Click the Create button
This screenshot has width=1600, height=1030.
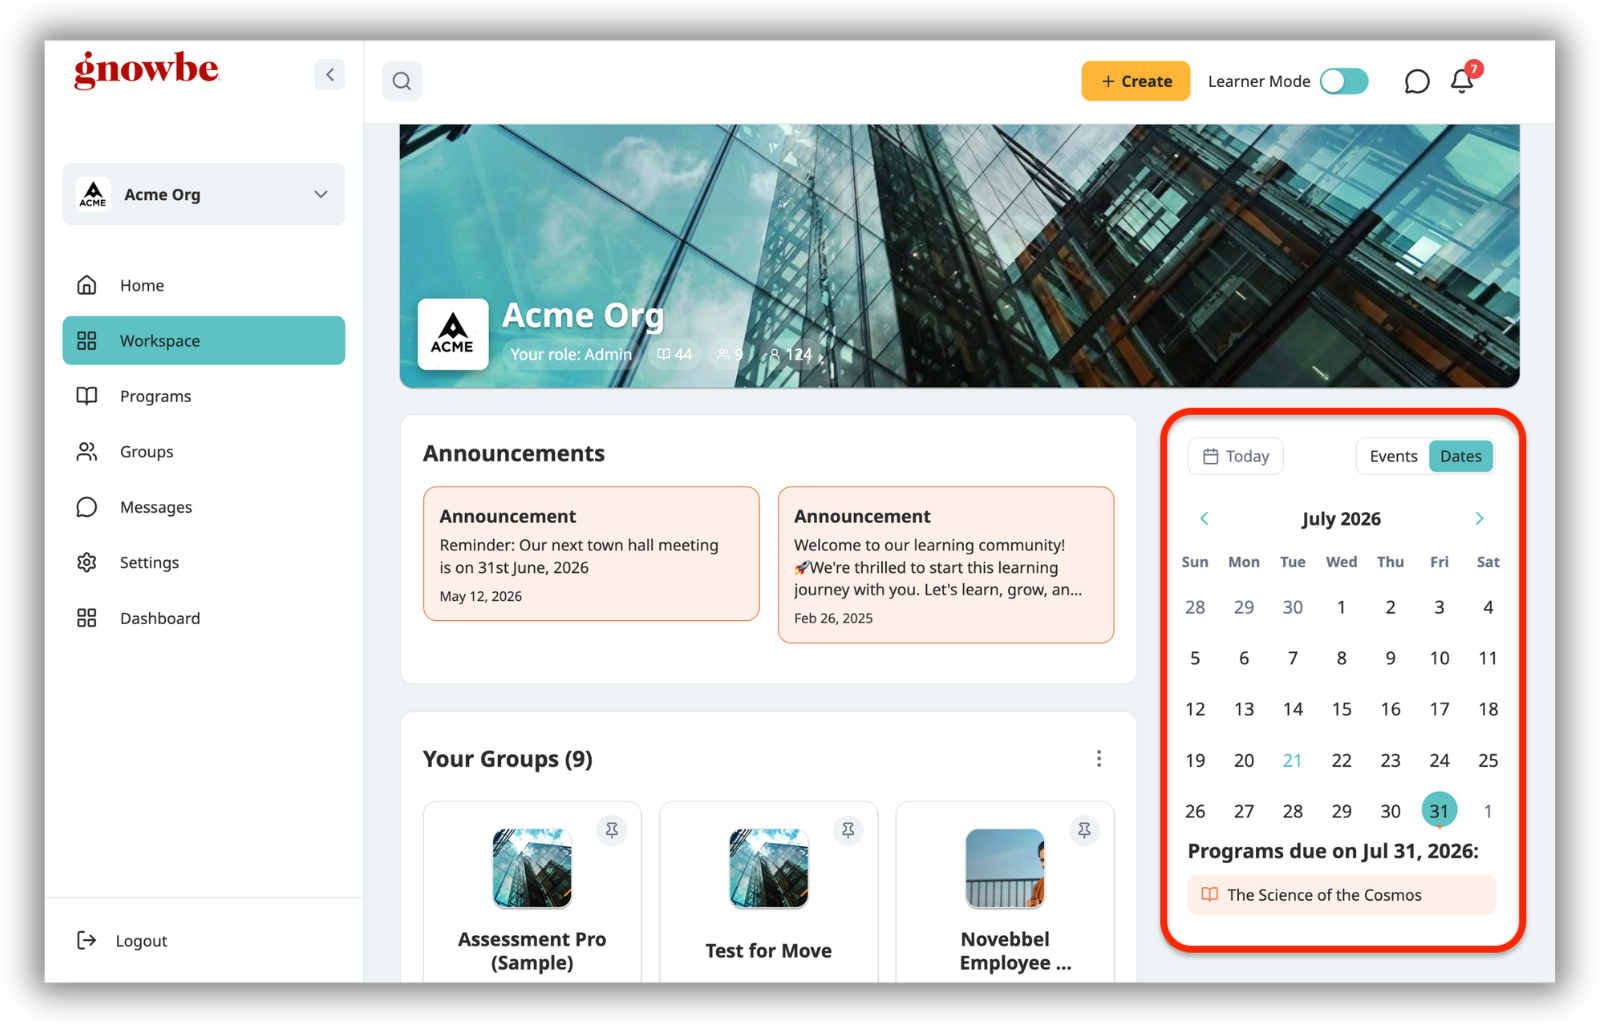click(x=1136, y=81)
